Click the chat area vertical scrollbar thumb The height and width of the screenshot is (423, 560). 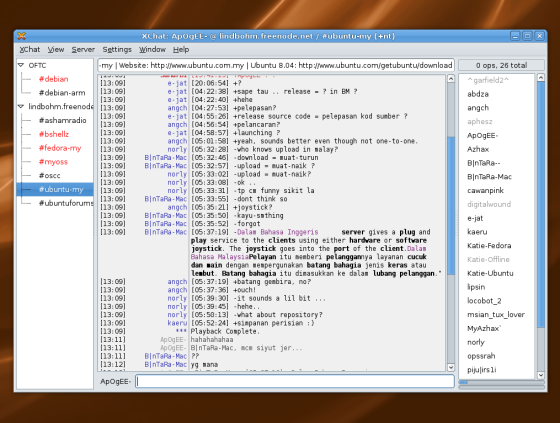(451, 206)
